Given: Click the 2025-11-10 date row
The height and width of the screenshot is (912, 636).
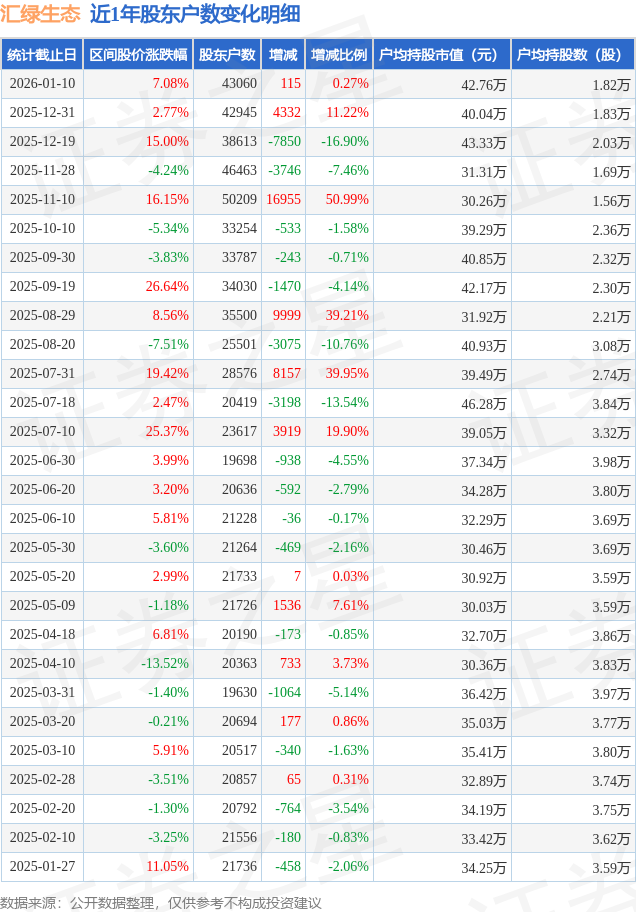Looking at the screenshot, I should click(x=42, y=200).
